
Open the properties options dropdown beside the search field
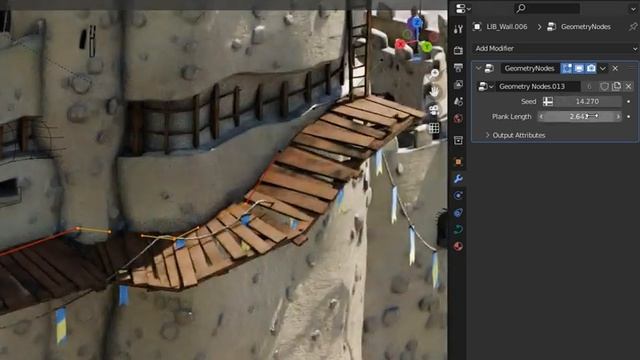coord(633,8)
